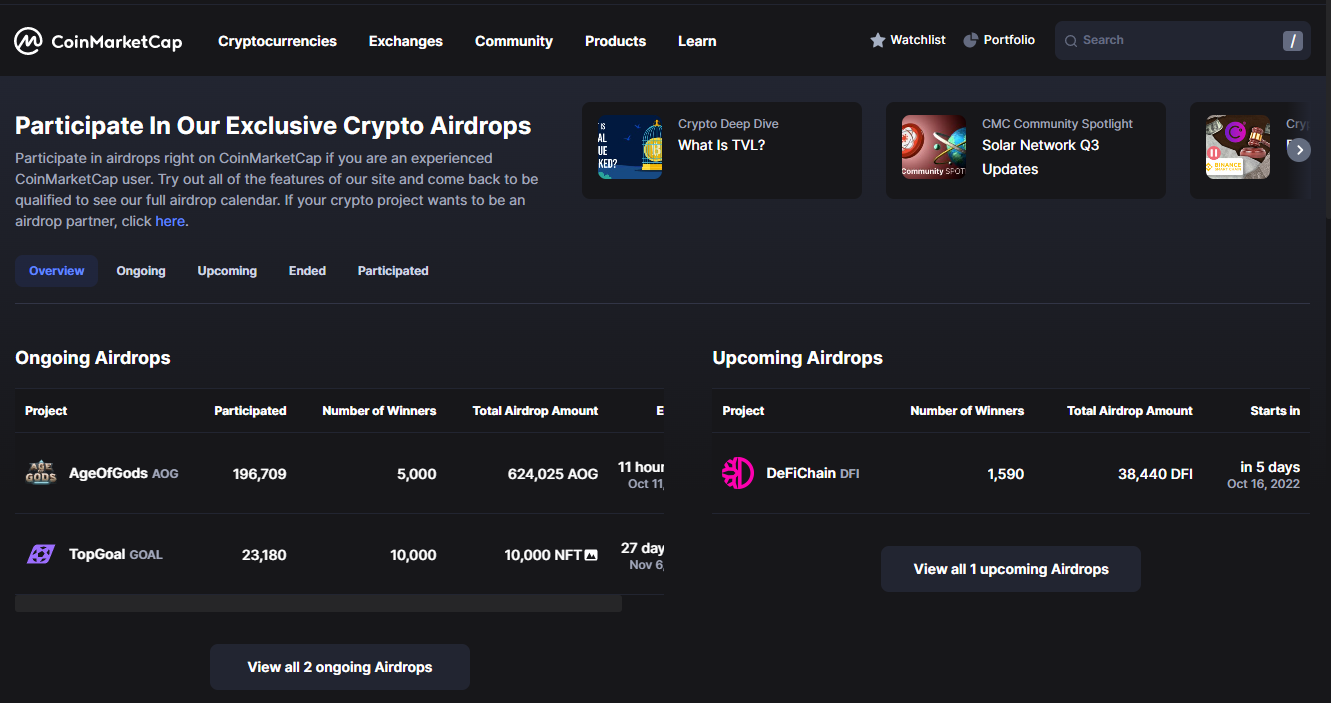Viewport: 1331px width, 703px height.
Task: Open the DeFiChain DFI project name
Action: coord(813,473)
